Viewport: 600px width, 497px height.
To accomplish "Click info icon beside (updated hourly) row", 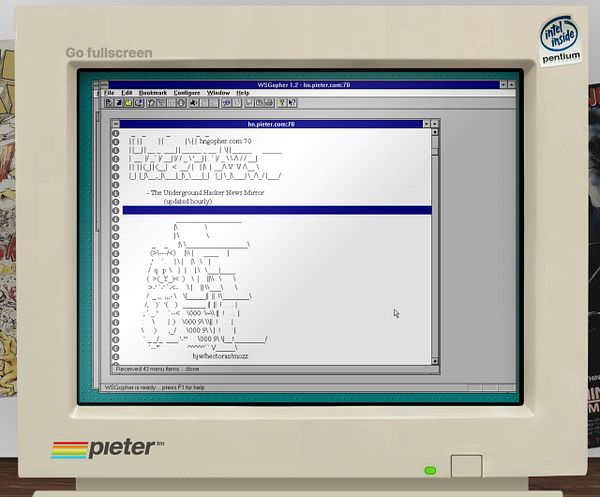I will click(116, 202).
